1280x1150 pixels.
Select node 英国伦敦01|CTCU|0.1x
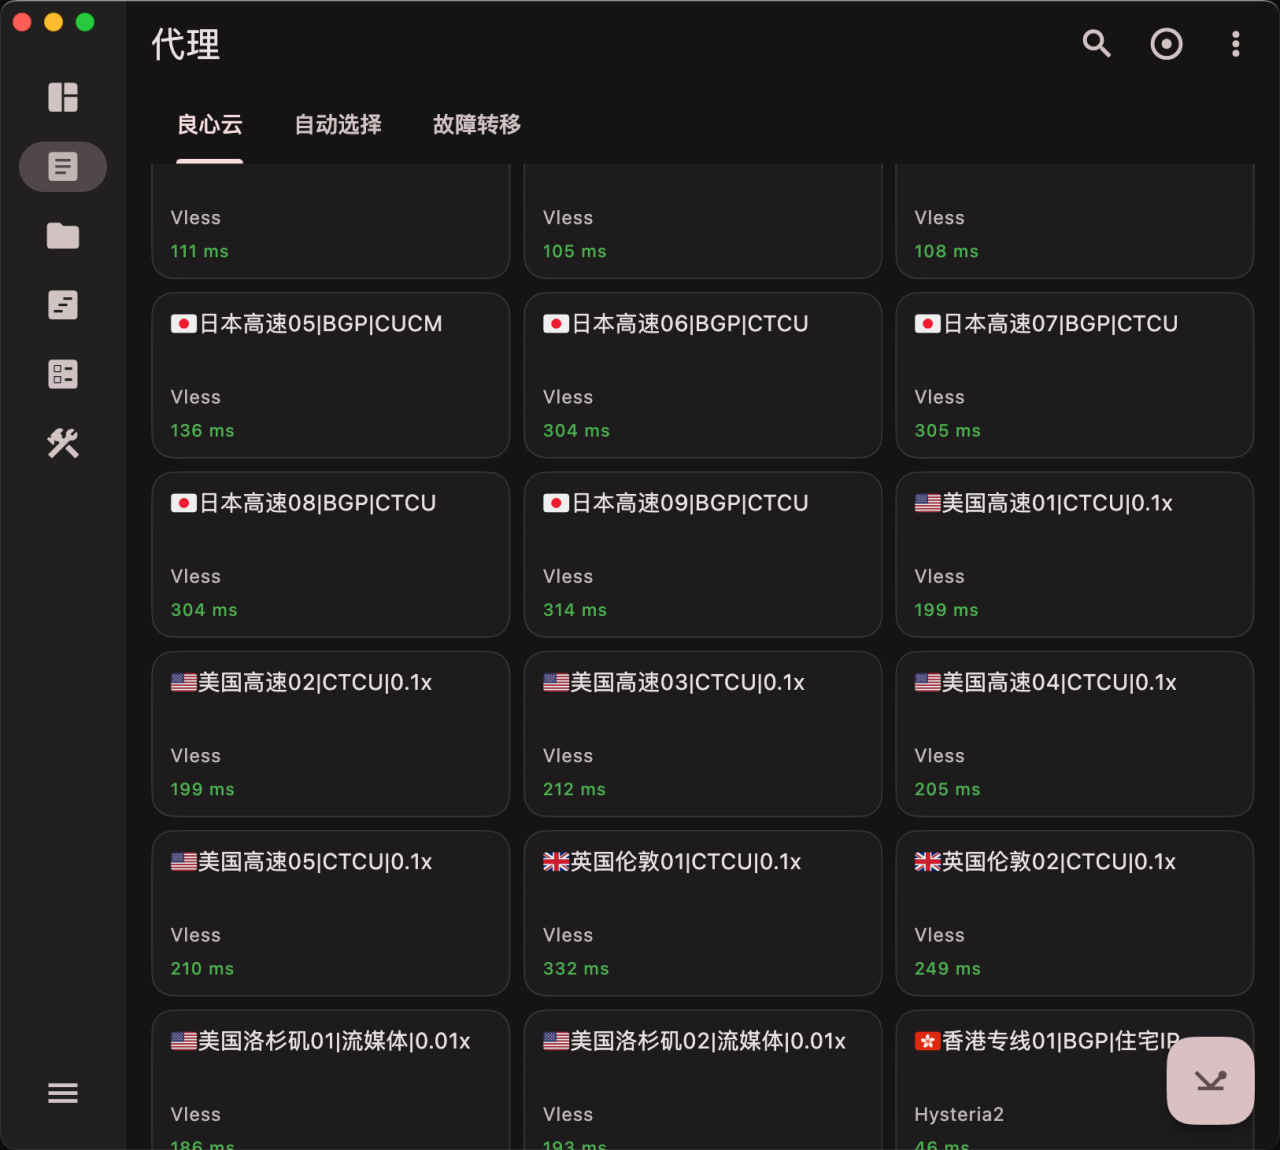point(703,913)
